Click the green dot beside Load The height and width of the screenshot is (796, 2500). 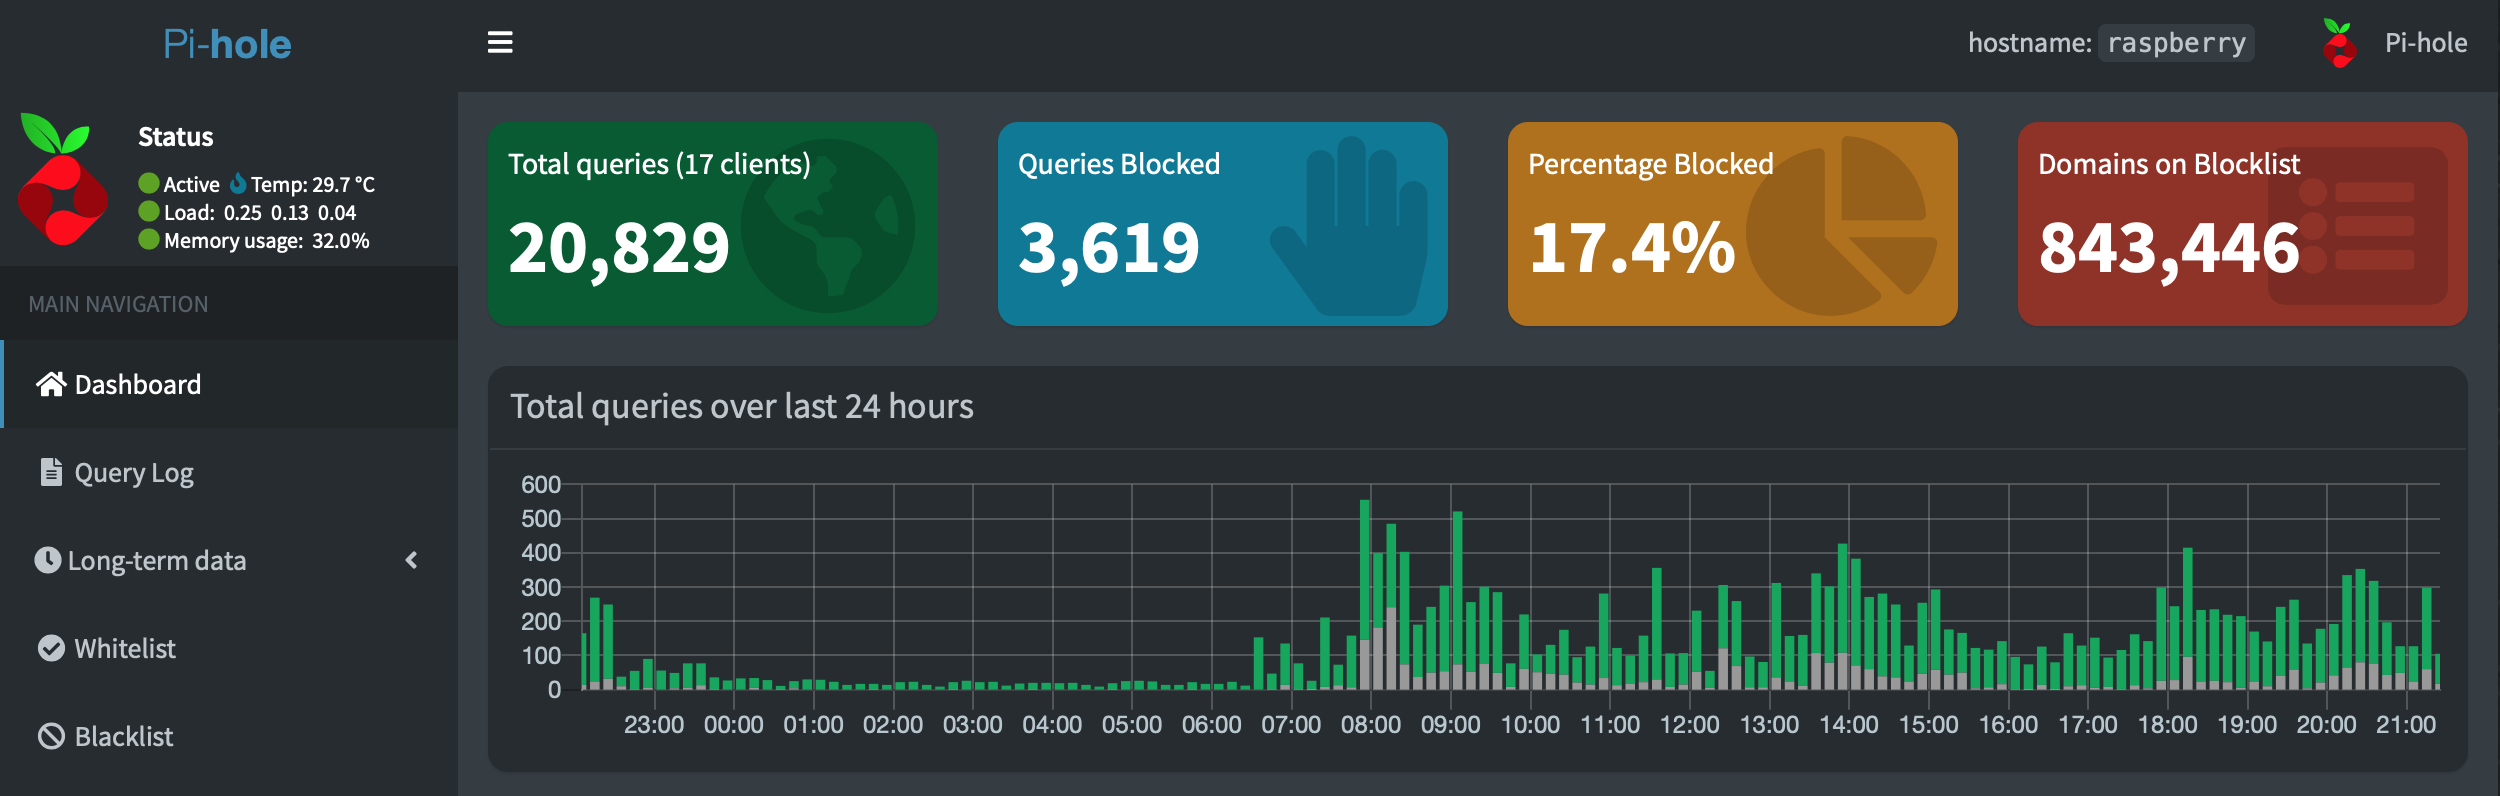[x=149, y=211]
